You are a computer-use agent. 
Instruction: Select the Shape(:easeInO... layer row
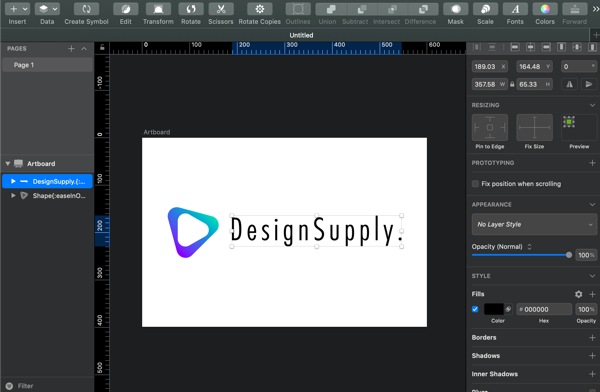[x=47, y=196]
